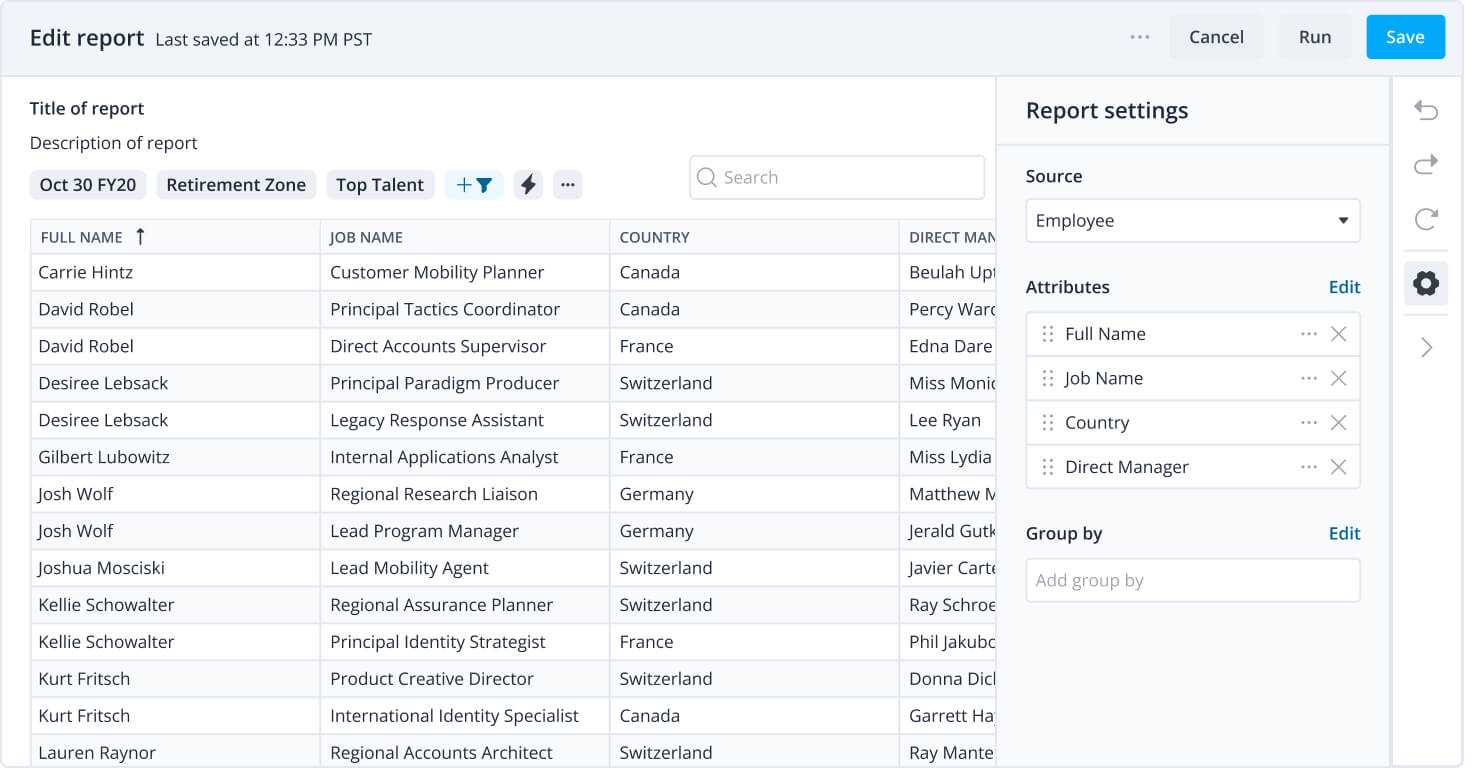Click Lee Ryan in Direct Manager column
The image size is (1476, 768).
tap(945, 420)
